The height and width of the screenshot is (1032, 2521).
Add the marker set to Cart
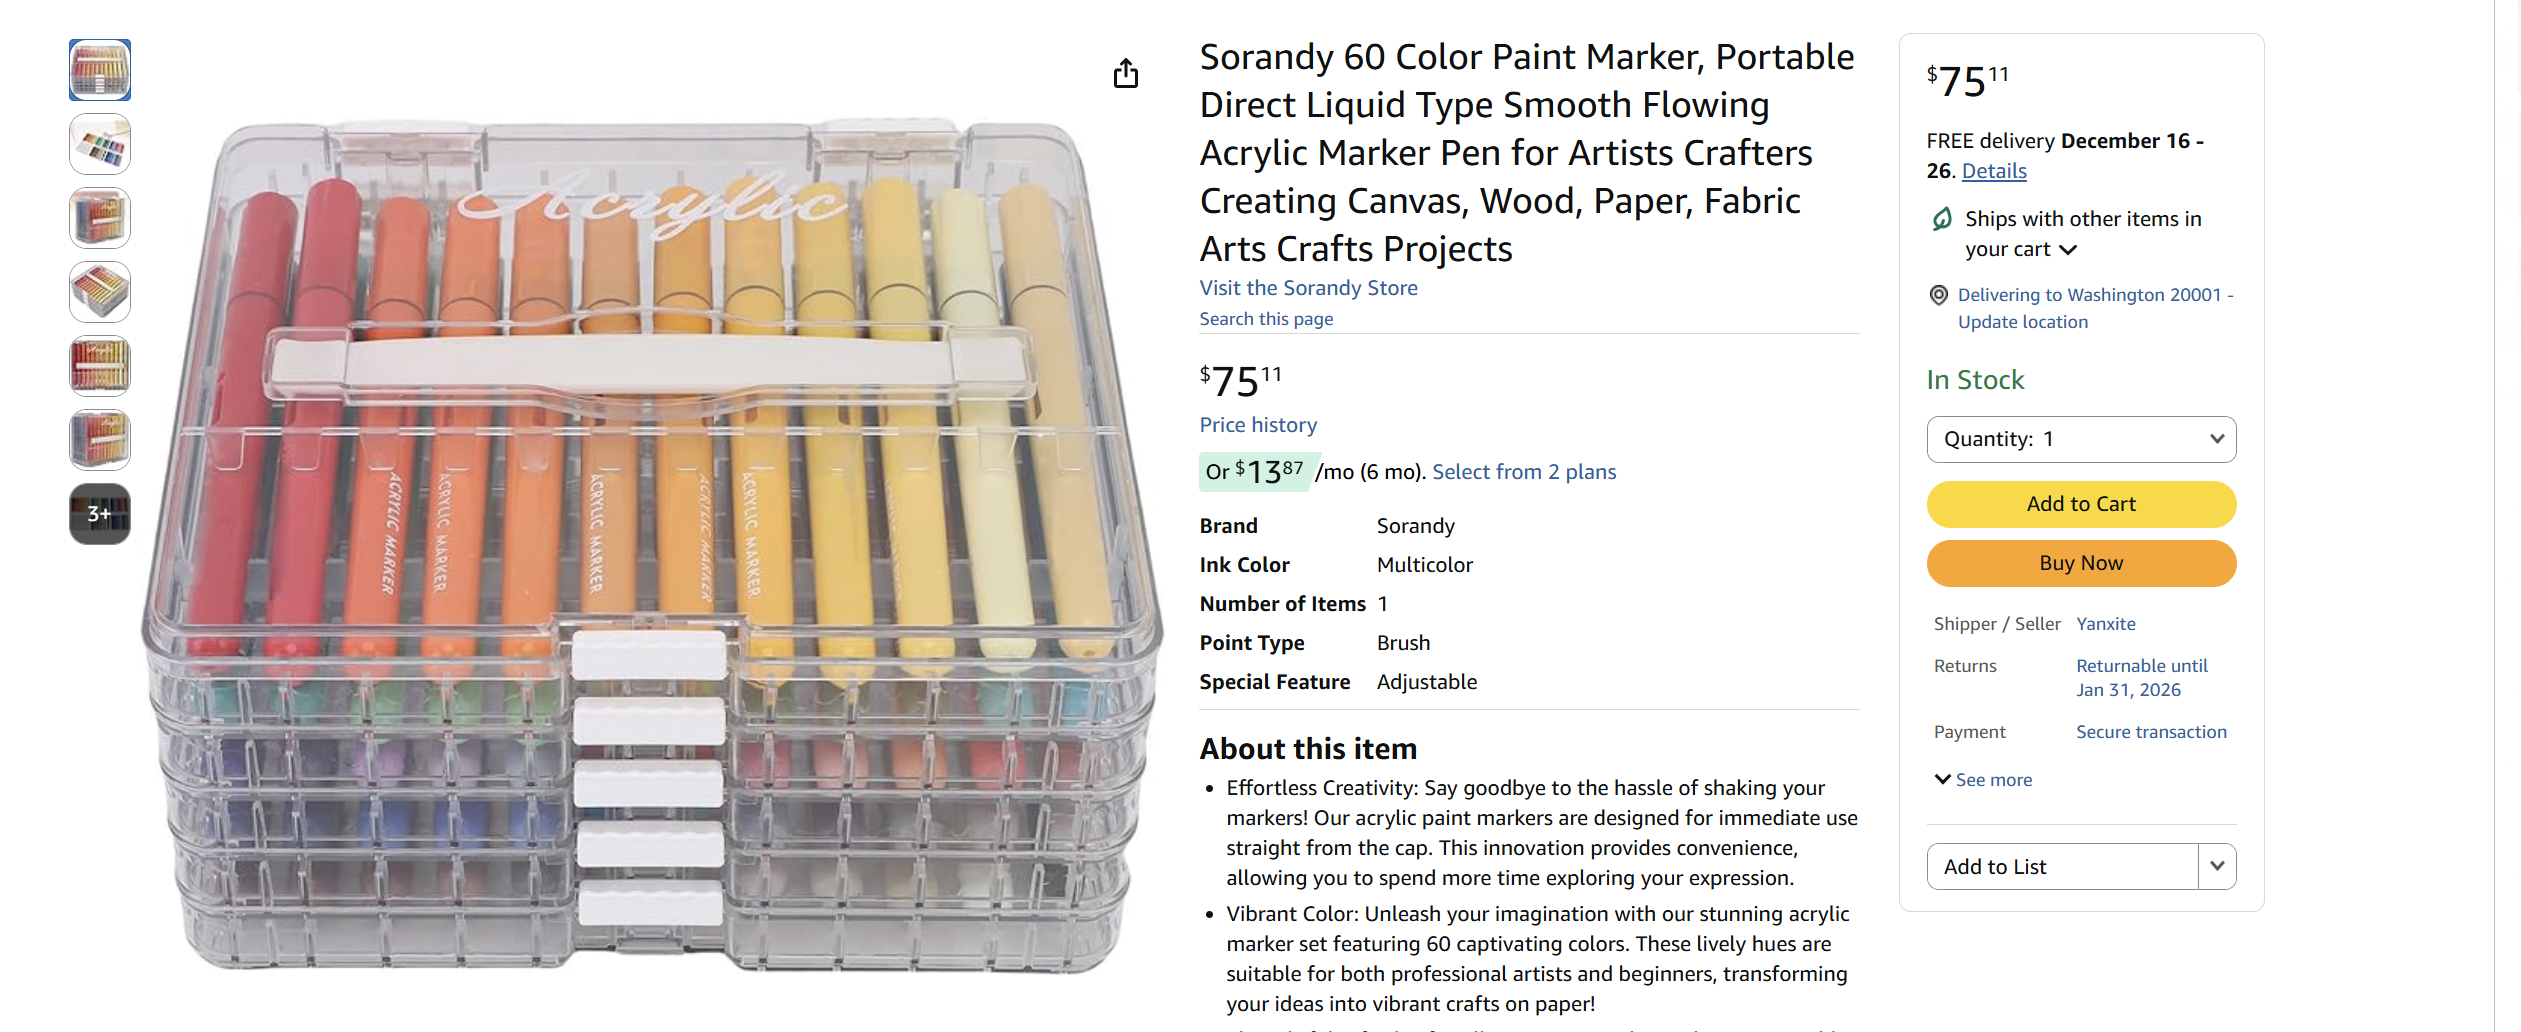tap(2080, 504)
